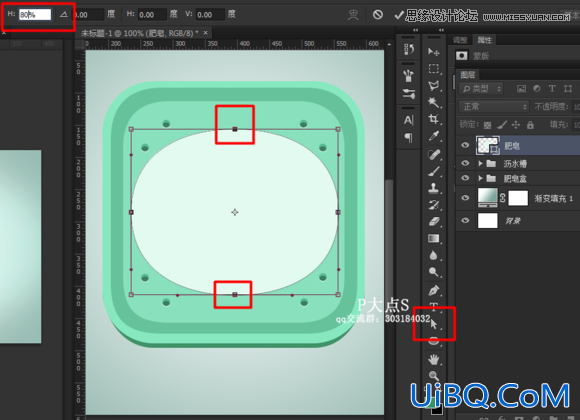Select the 肥皂 layer thumbnail

click(488, 145)
